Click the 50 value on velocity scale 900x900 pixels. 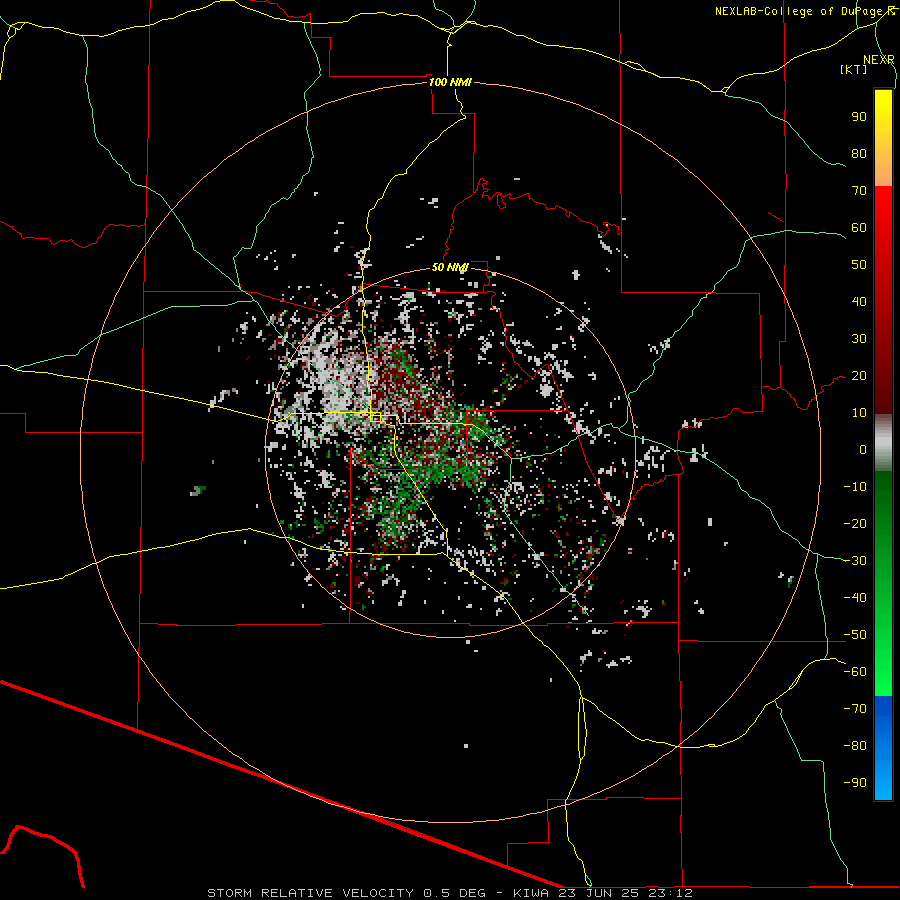click(x=859, y=265)
